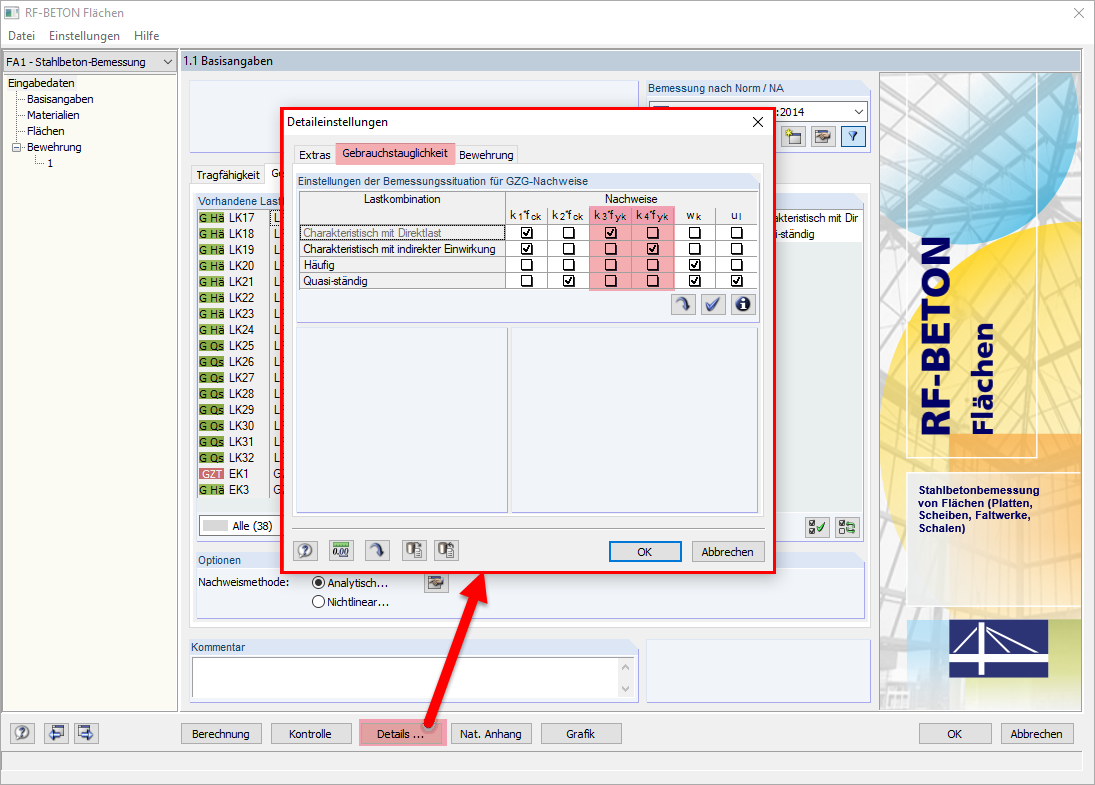The height and width of the screenshot is (785, 1095).
Task: Click the invert selection icon beside load list
Action: pos(847,527)
